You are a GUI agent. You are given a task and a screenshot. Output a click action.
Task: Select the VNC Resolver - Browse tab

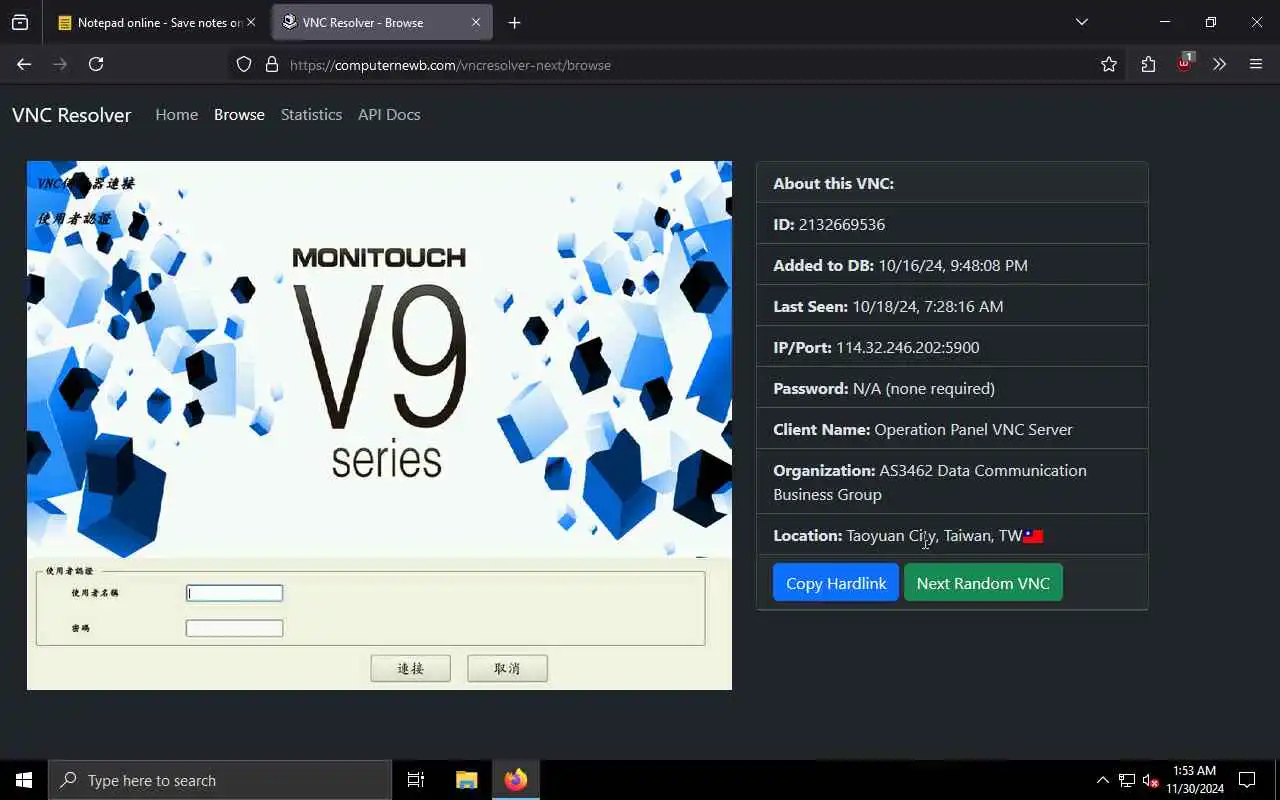383,22
